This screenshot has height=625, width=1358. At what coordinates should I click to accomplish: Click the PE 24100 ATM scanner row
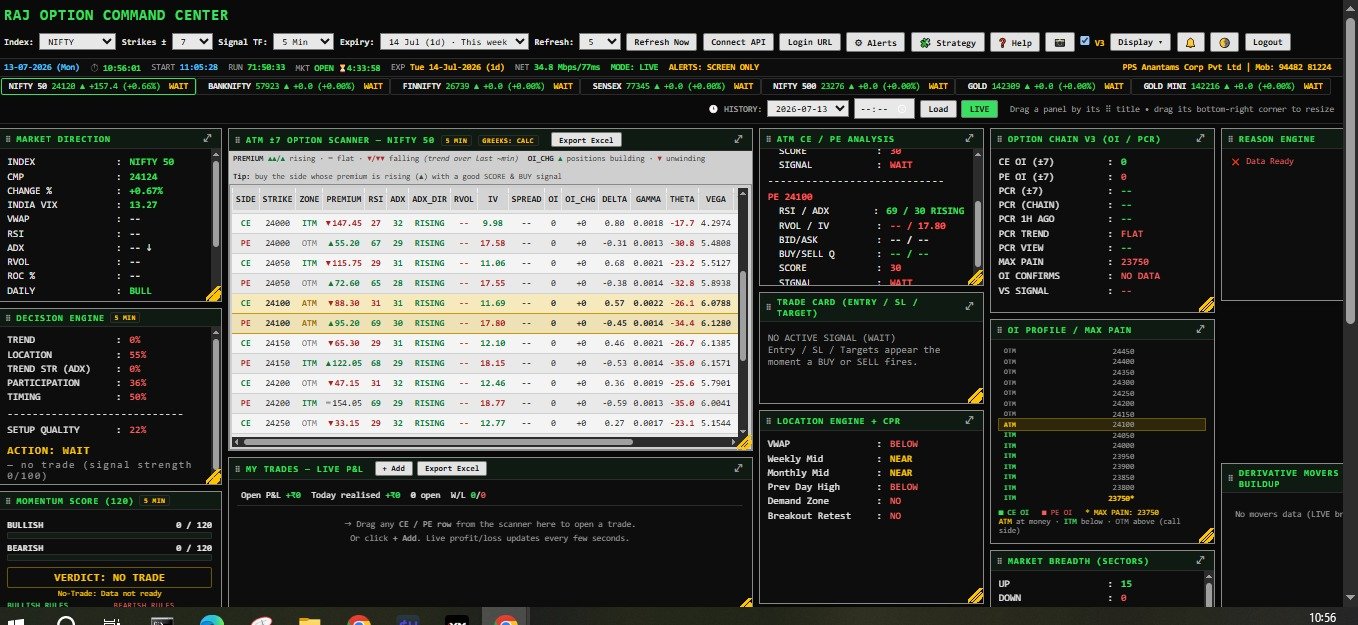[x=484, y=324]
